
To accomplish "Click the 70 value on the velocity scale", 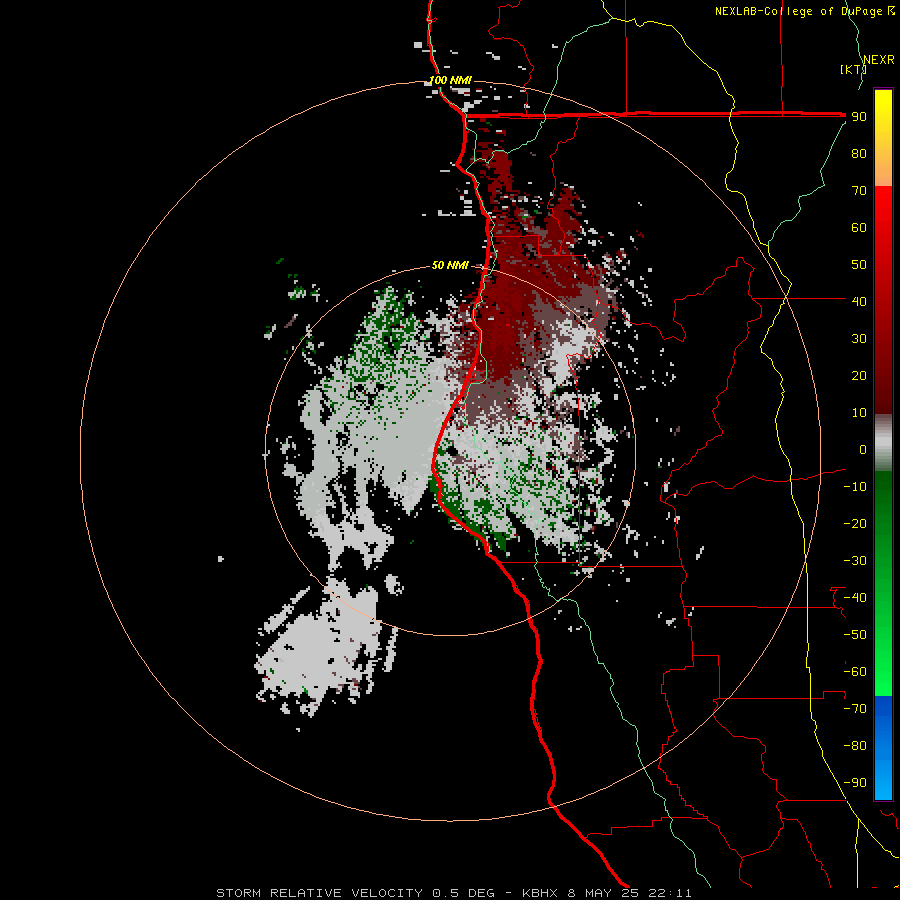I will 859,191.
